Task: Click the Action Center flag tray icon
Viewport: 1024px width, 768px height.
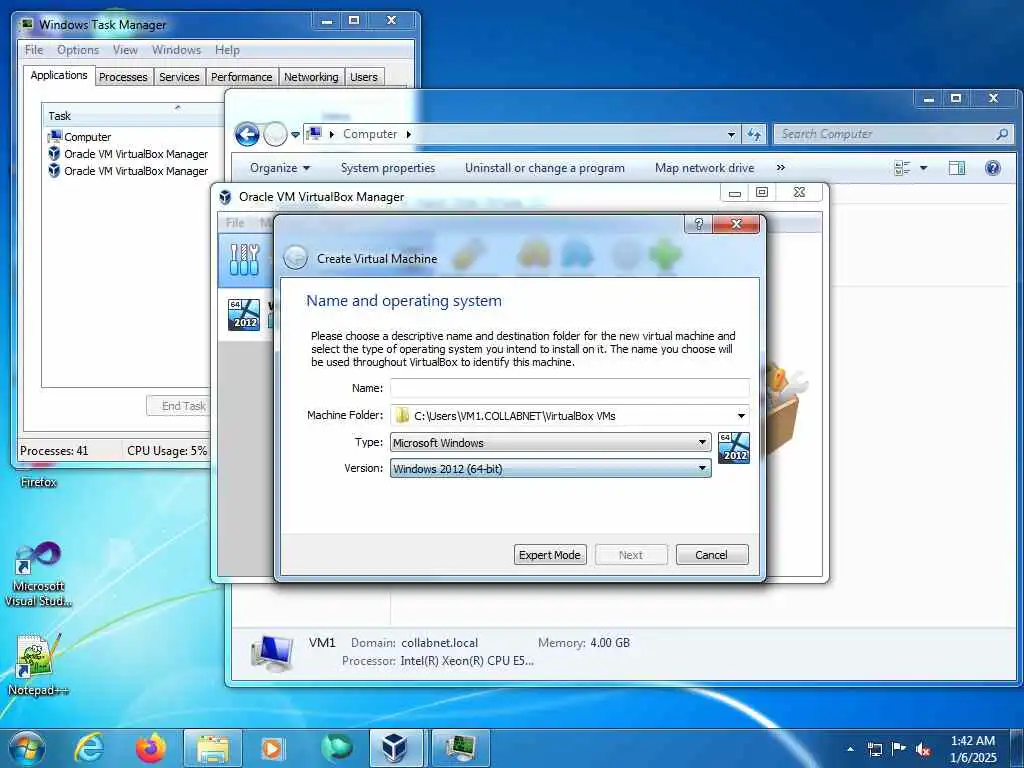Action: pyautogui.click(x=899, y=749)
